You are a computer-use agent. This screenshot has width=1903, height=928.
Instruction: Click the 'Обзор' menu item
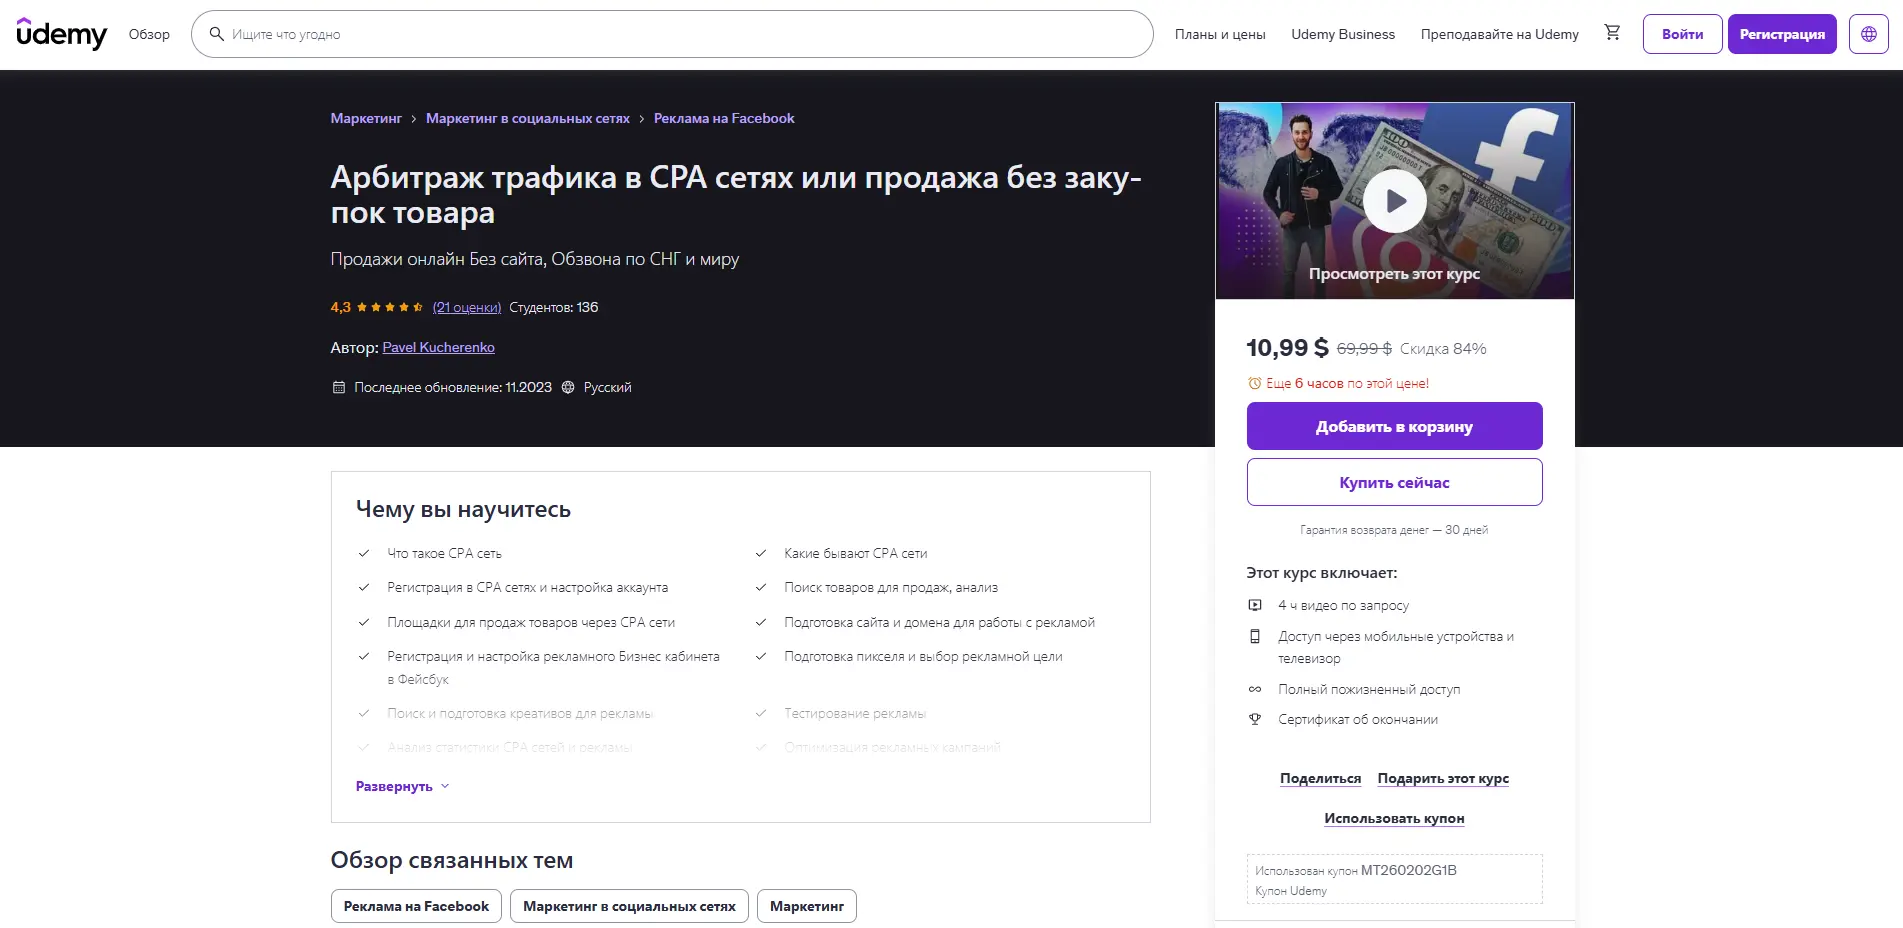click(x=148, y=33)
